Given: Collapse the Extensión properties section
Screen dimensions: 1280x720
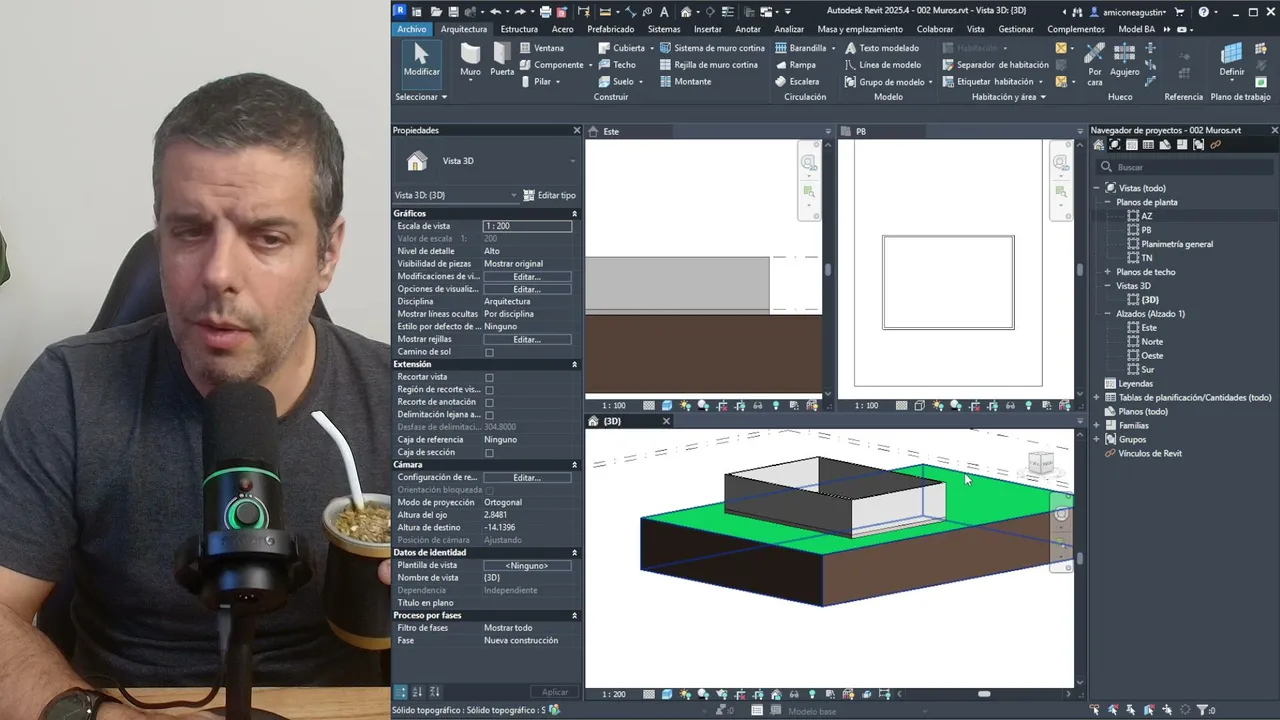Looking at the screenshot, I should point(574,364).
